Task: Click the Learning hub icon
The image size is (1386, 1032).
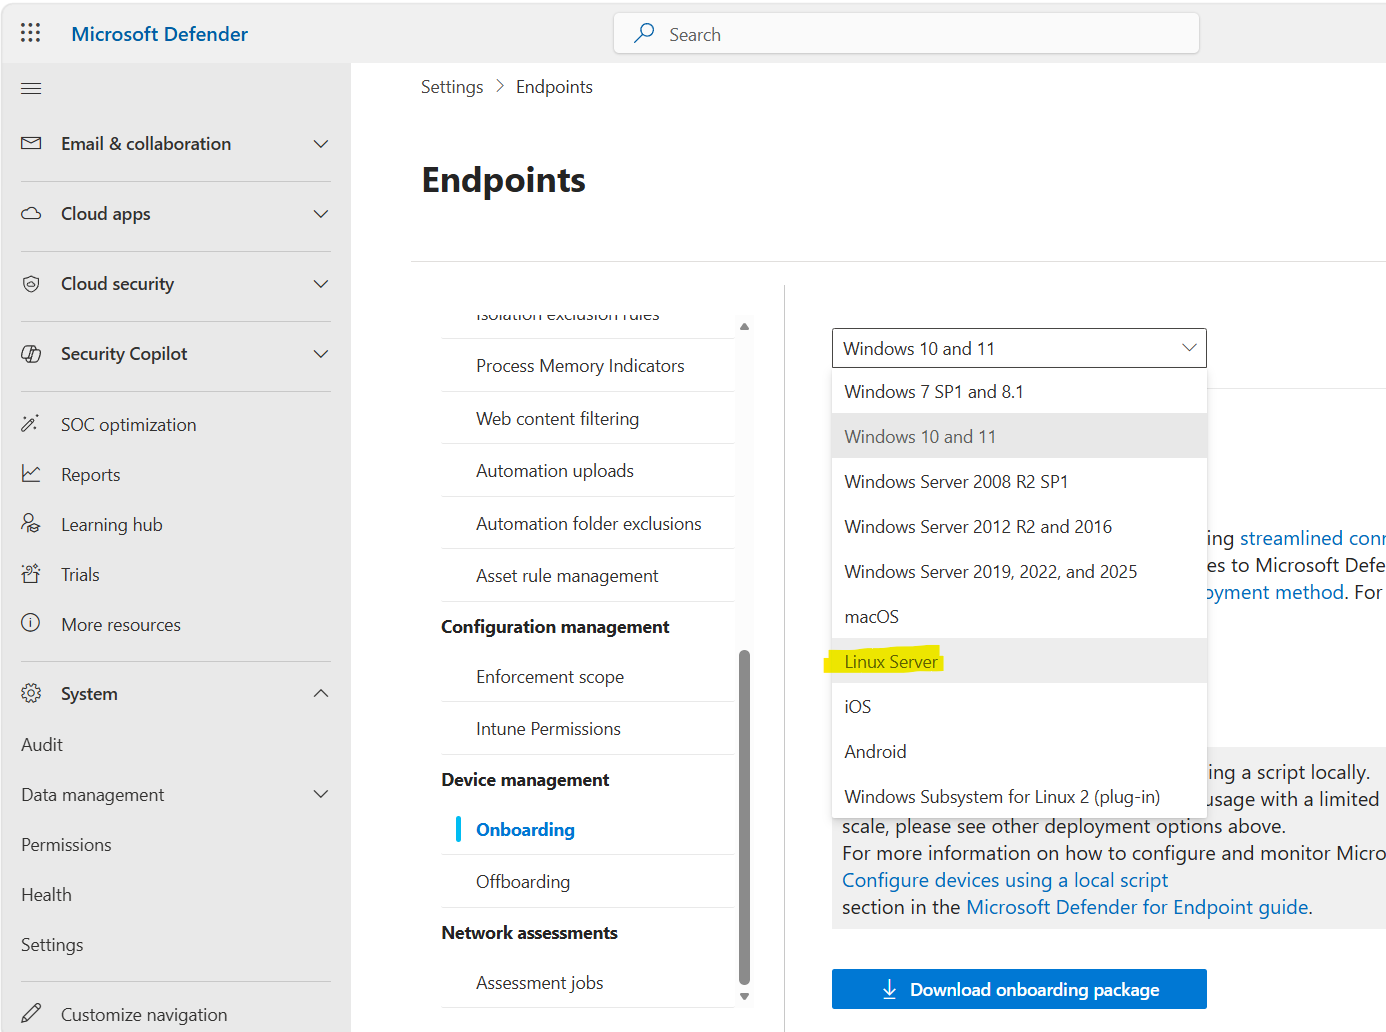Action: (x=31, y=524)
